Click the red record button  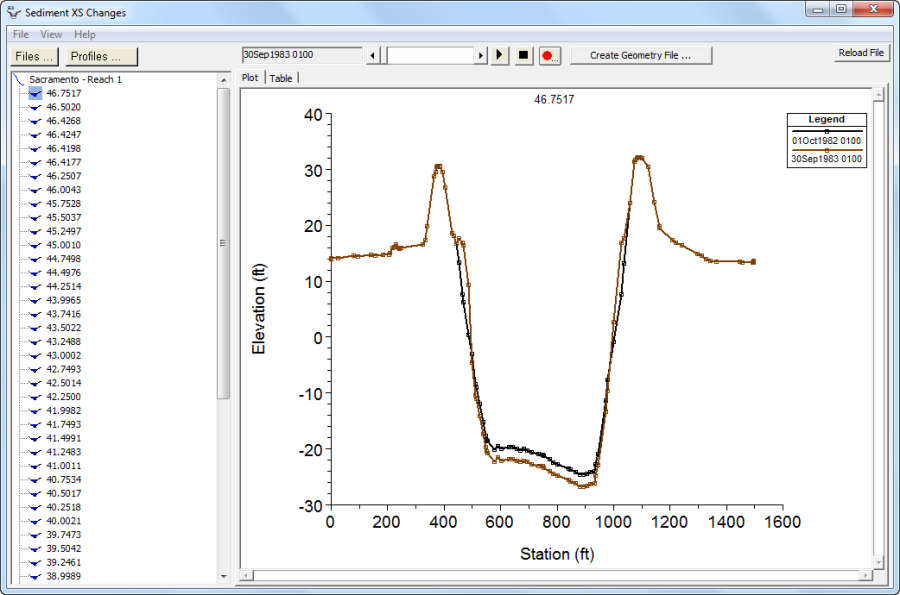pos(550,55)
